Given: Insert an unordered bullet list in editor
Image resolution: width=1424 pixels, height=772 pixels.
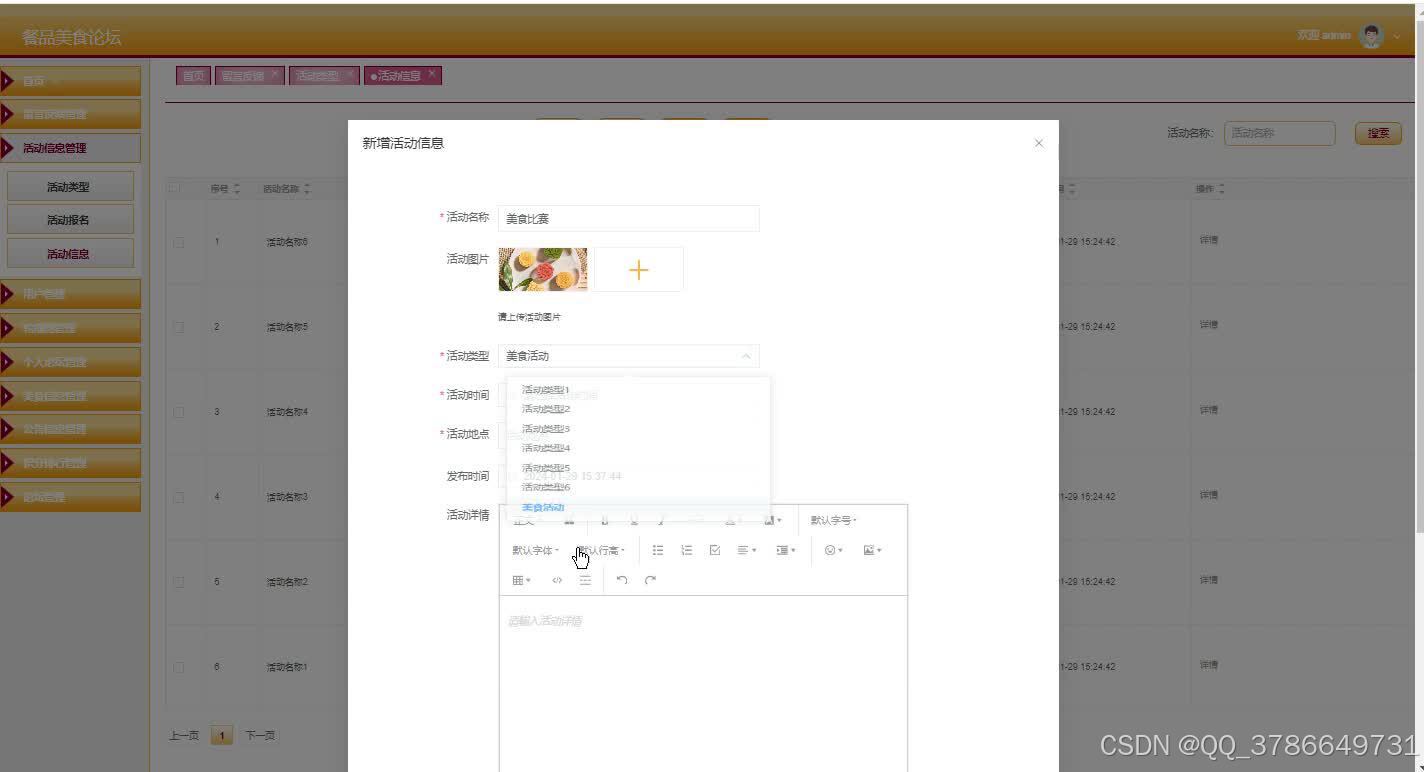Looking at the screenshot, I should [x=658, y=550].
